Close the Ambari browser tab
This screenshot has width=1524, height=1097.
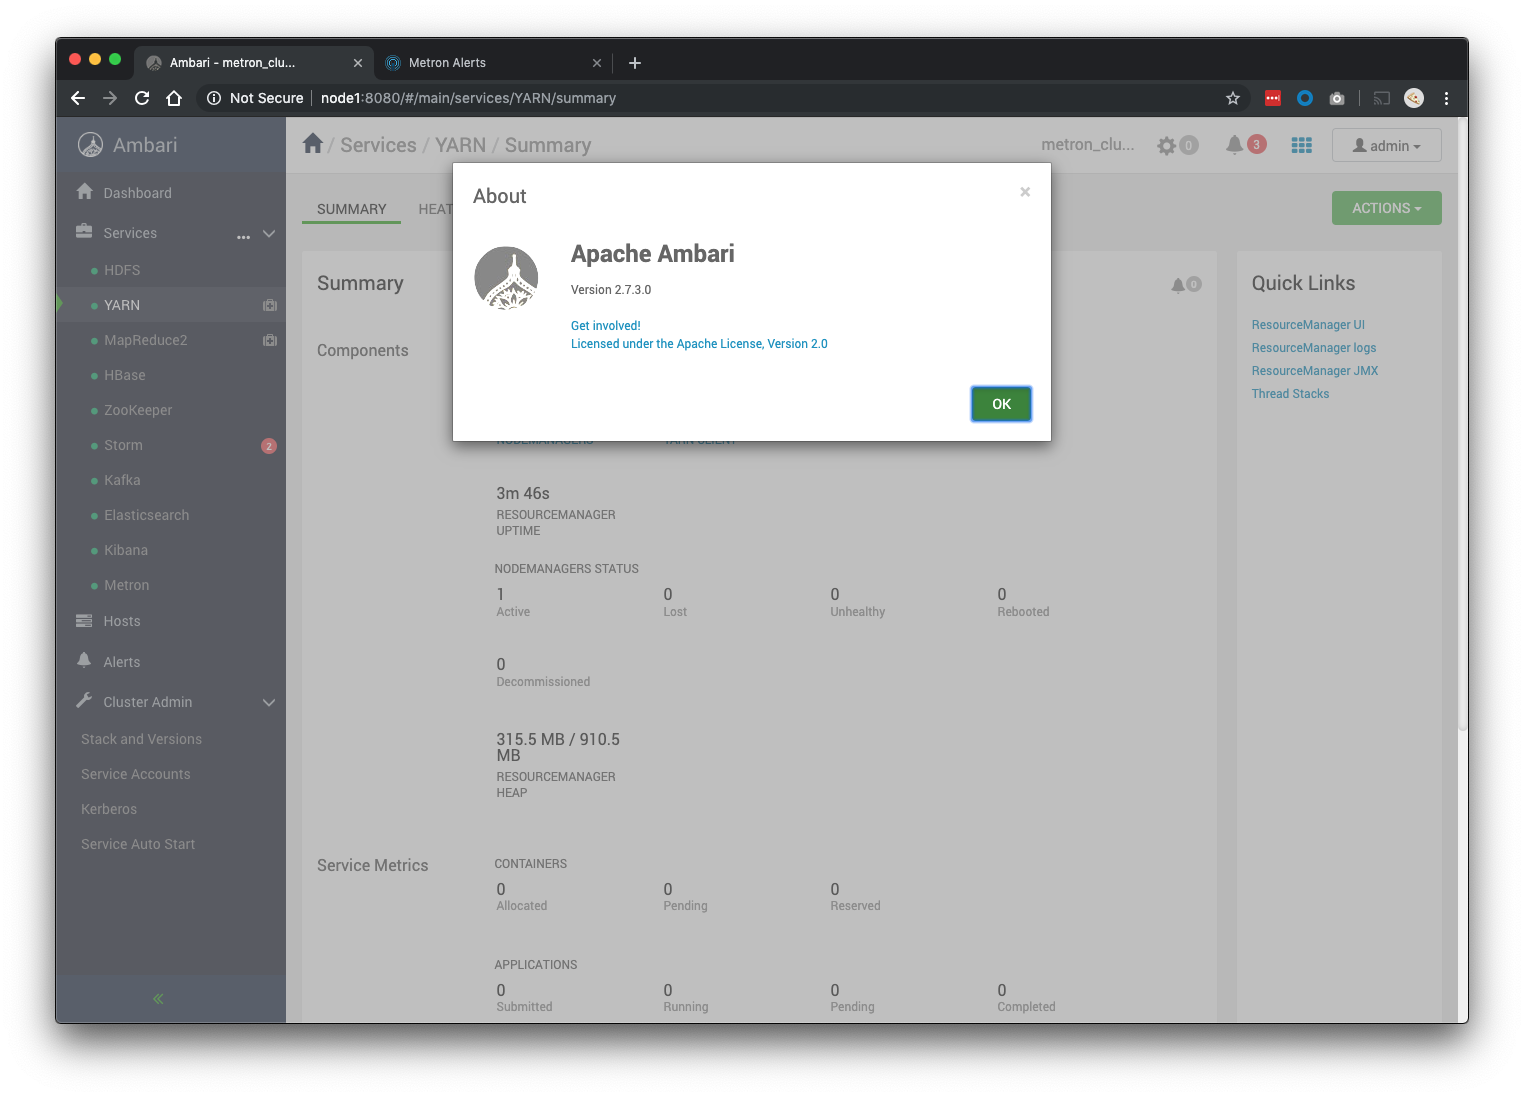[x=358, y=63]
